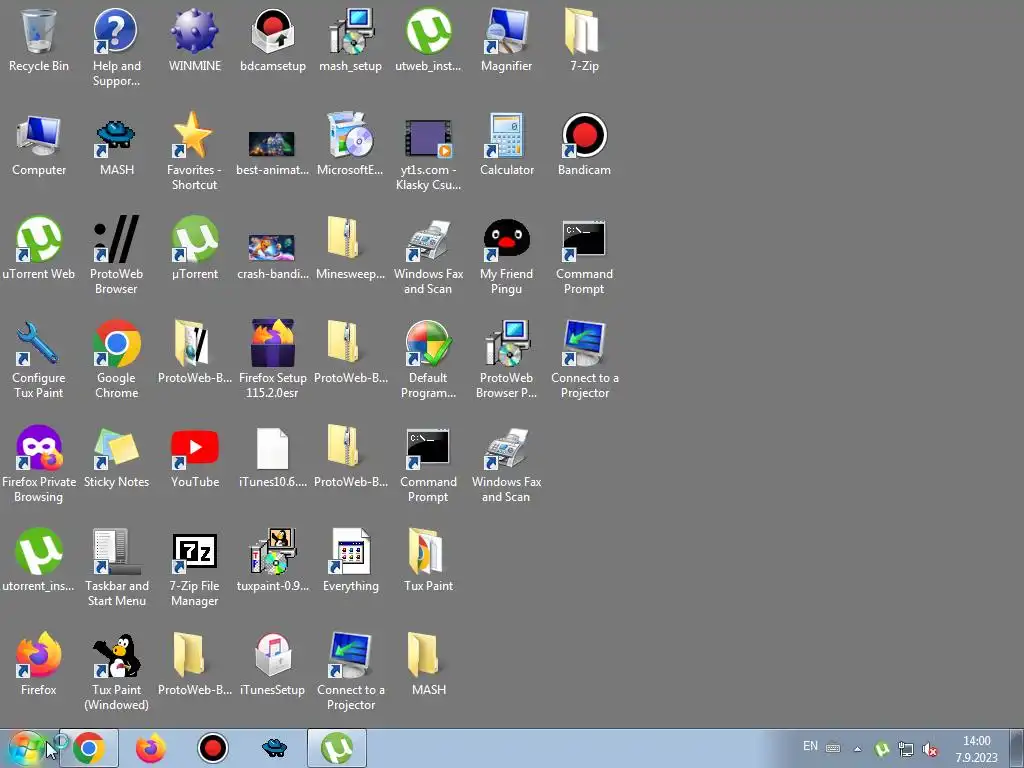The width and height of the screenshot is (1024, 768).
Task: Open Taskbar and Start Menu shortcut
Action: [x=116, y=566]
